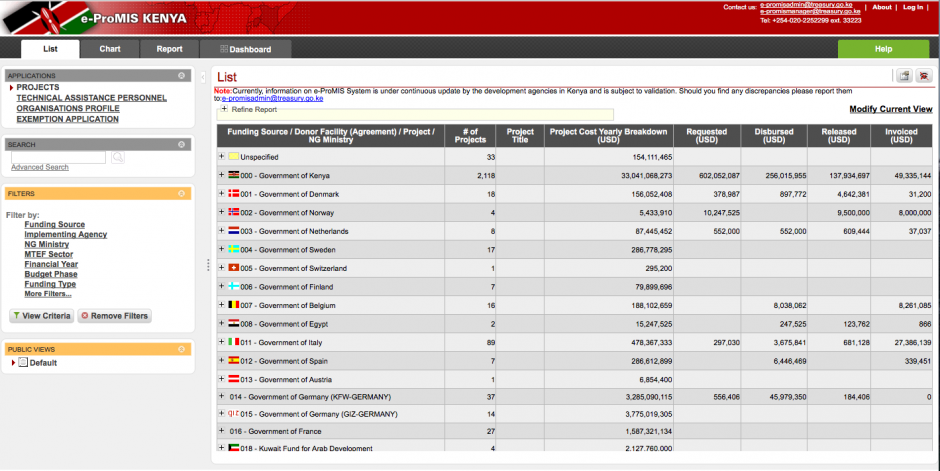Switch to the Chart tab
The height and width of the screenshot is (471, 940).
(x=110, y=49)
